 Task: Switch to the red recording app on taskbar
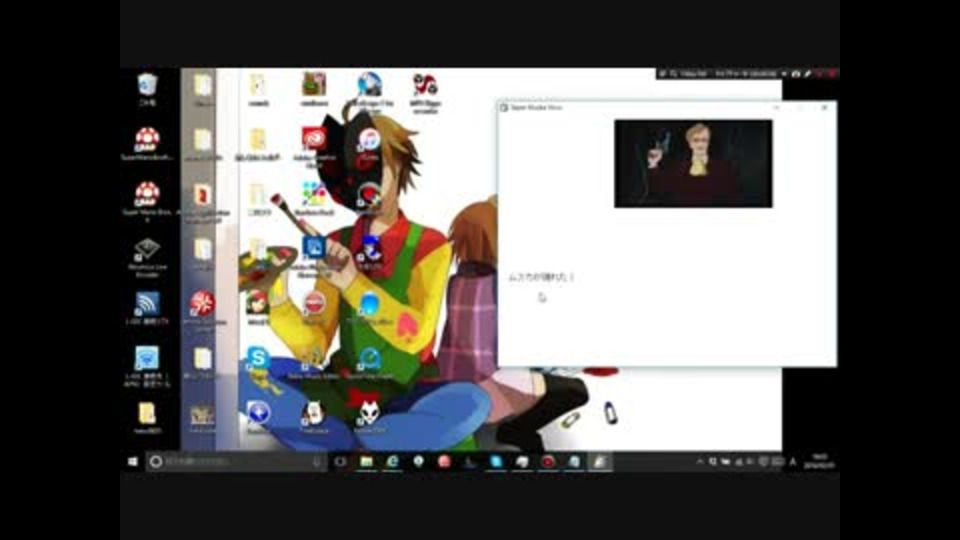pyautogui.click(x=548, y=462)
